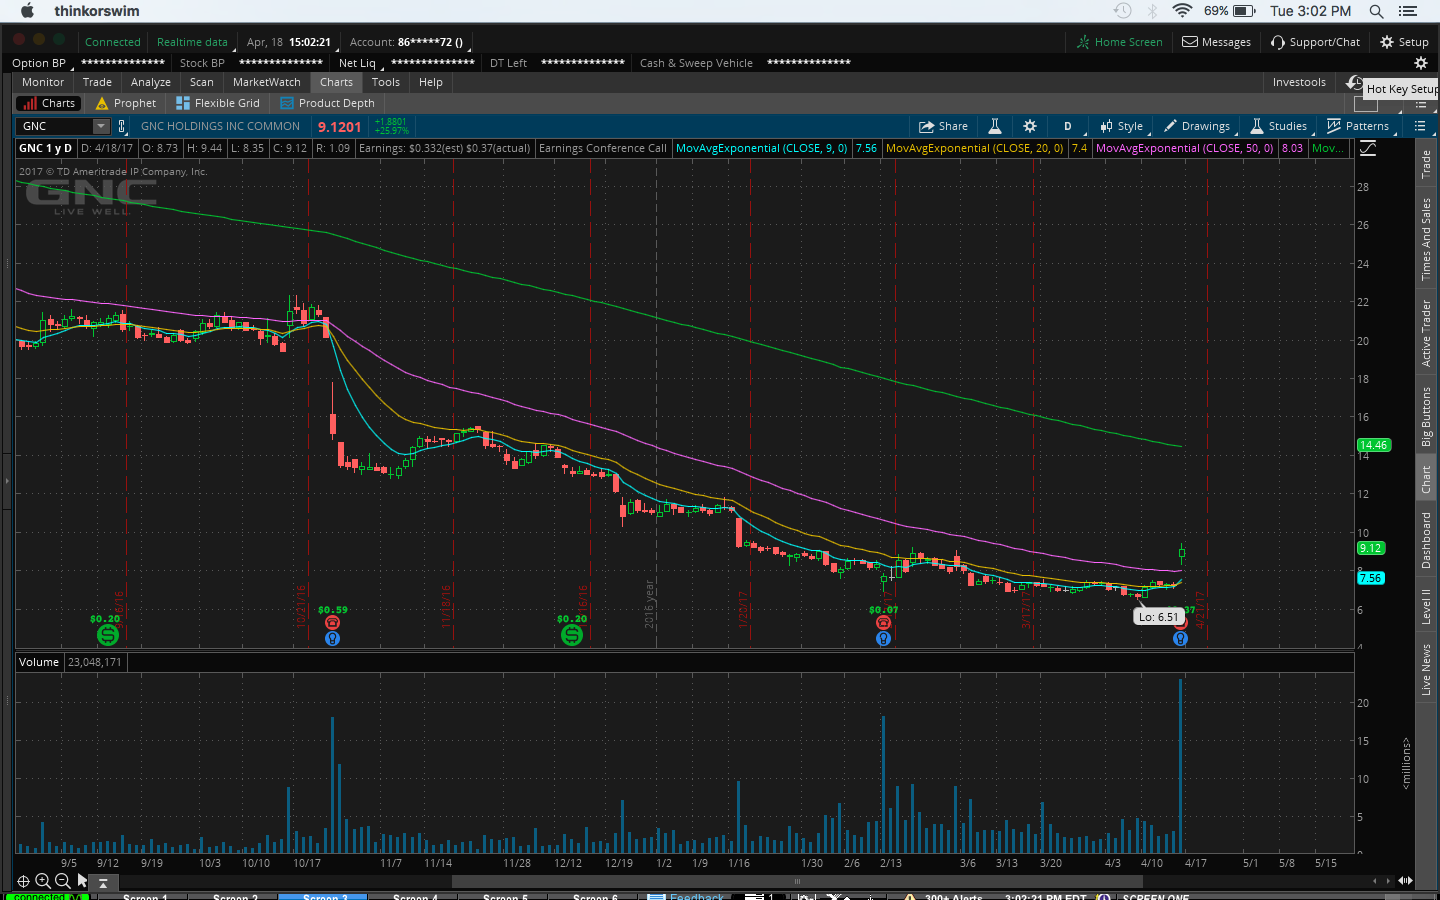This screenshot has width=1440, height=900.
Task: Toggle the Trade side panel
Action: click(1427, 164)
